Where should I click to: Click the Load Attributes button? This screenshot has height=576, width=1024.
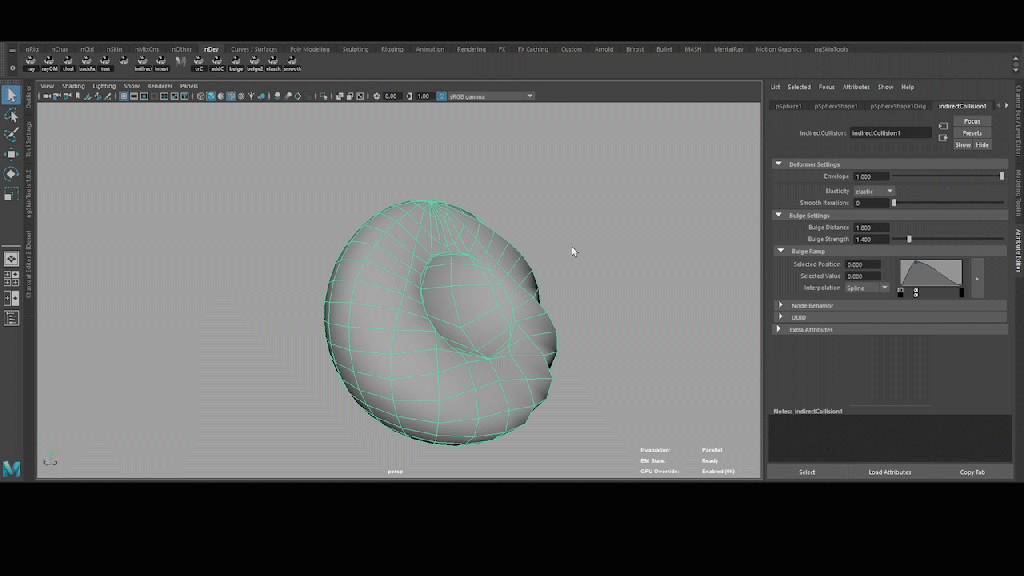pyautogui.click(x=889, y=472)
